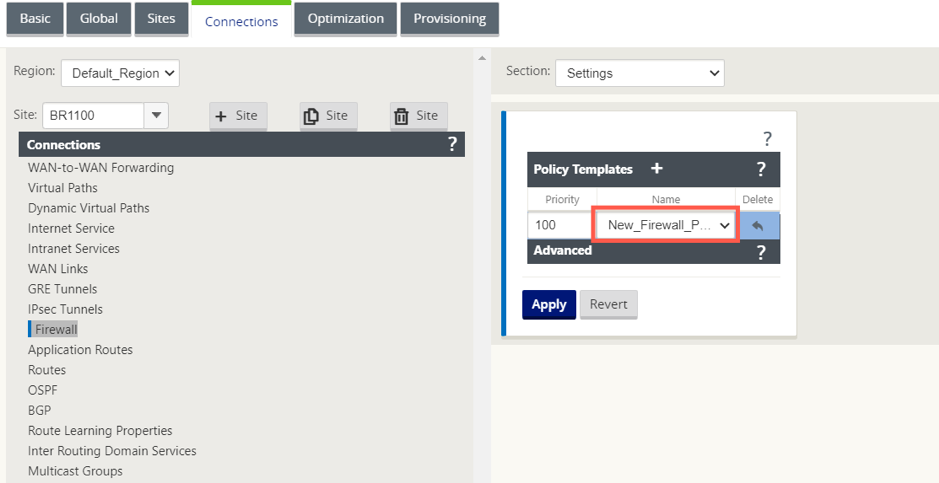The height and width of the screenshot is (483, 939).
Task: Switch to the Optimization tab
Action: [x=346, y=19]
